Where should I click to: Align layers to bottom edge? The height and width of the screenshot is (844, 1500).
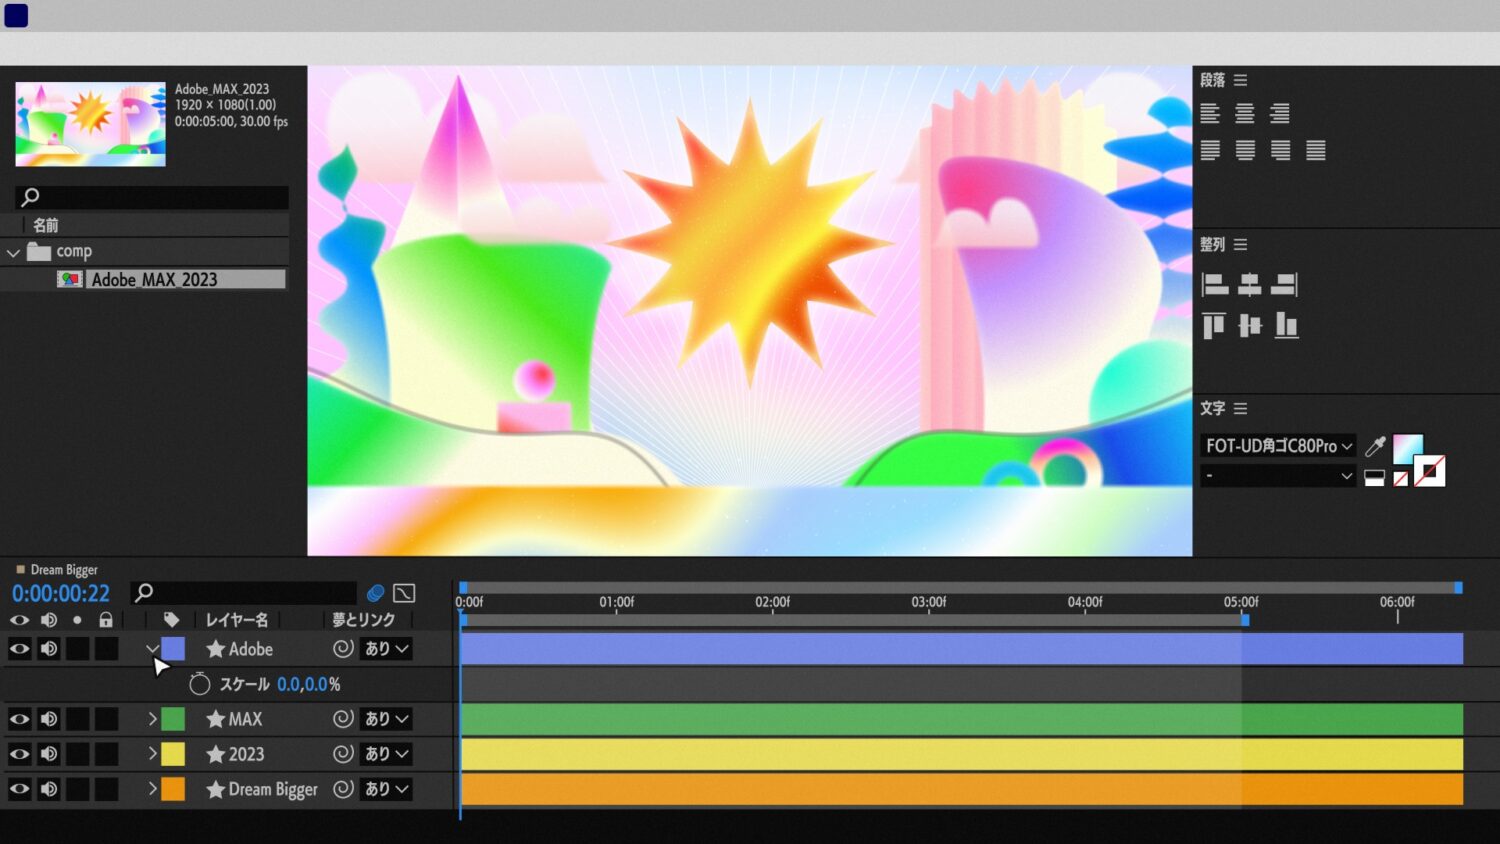(x=1287, y=326)
